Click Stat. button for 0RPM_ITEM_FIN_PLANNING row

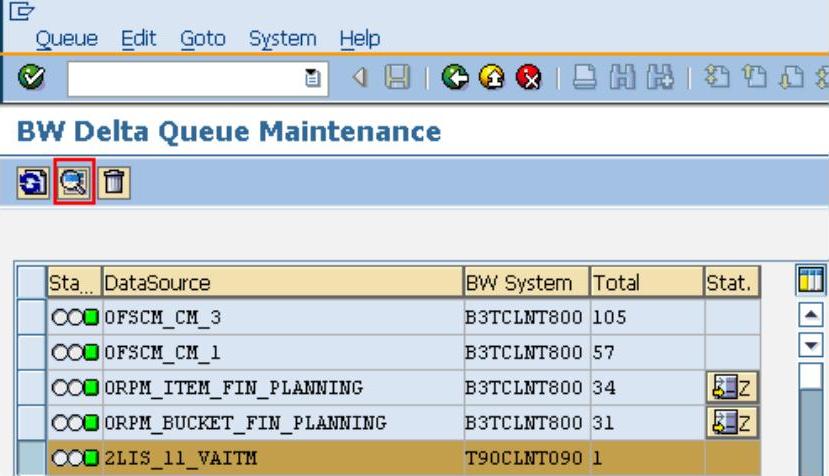point(731,387)
